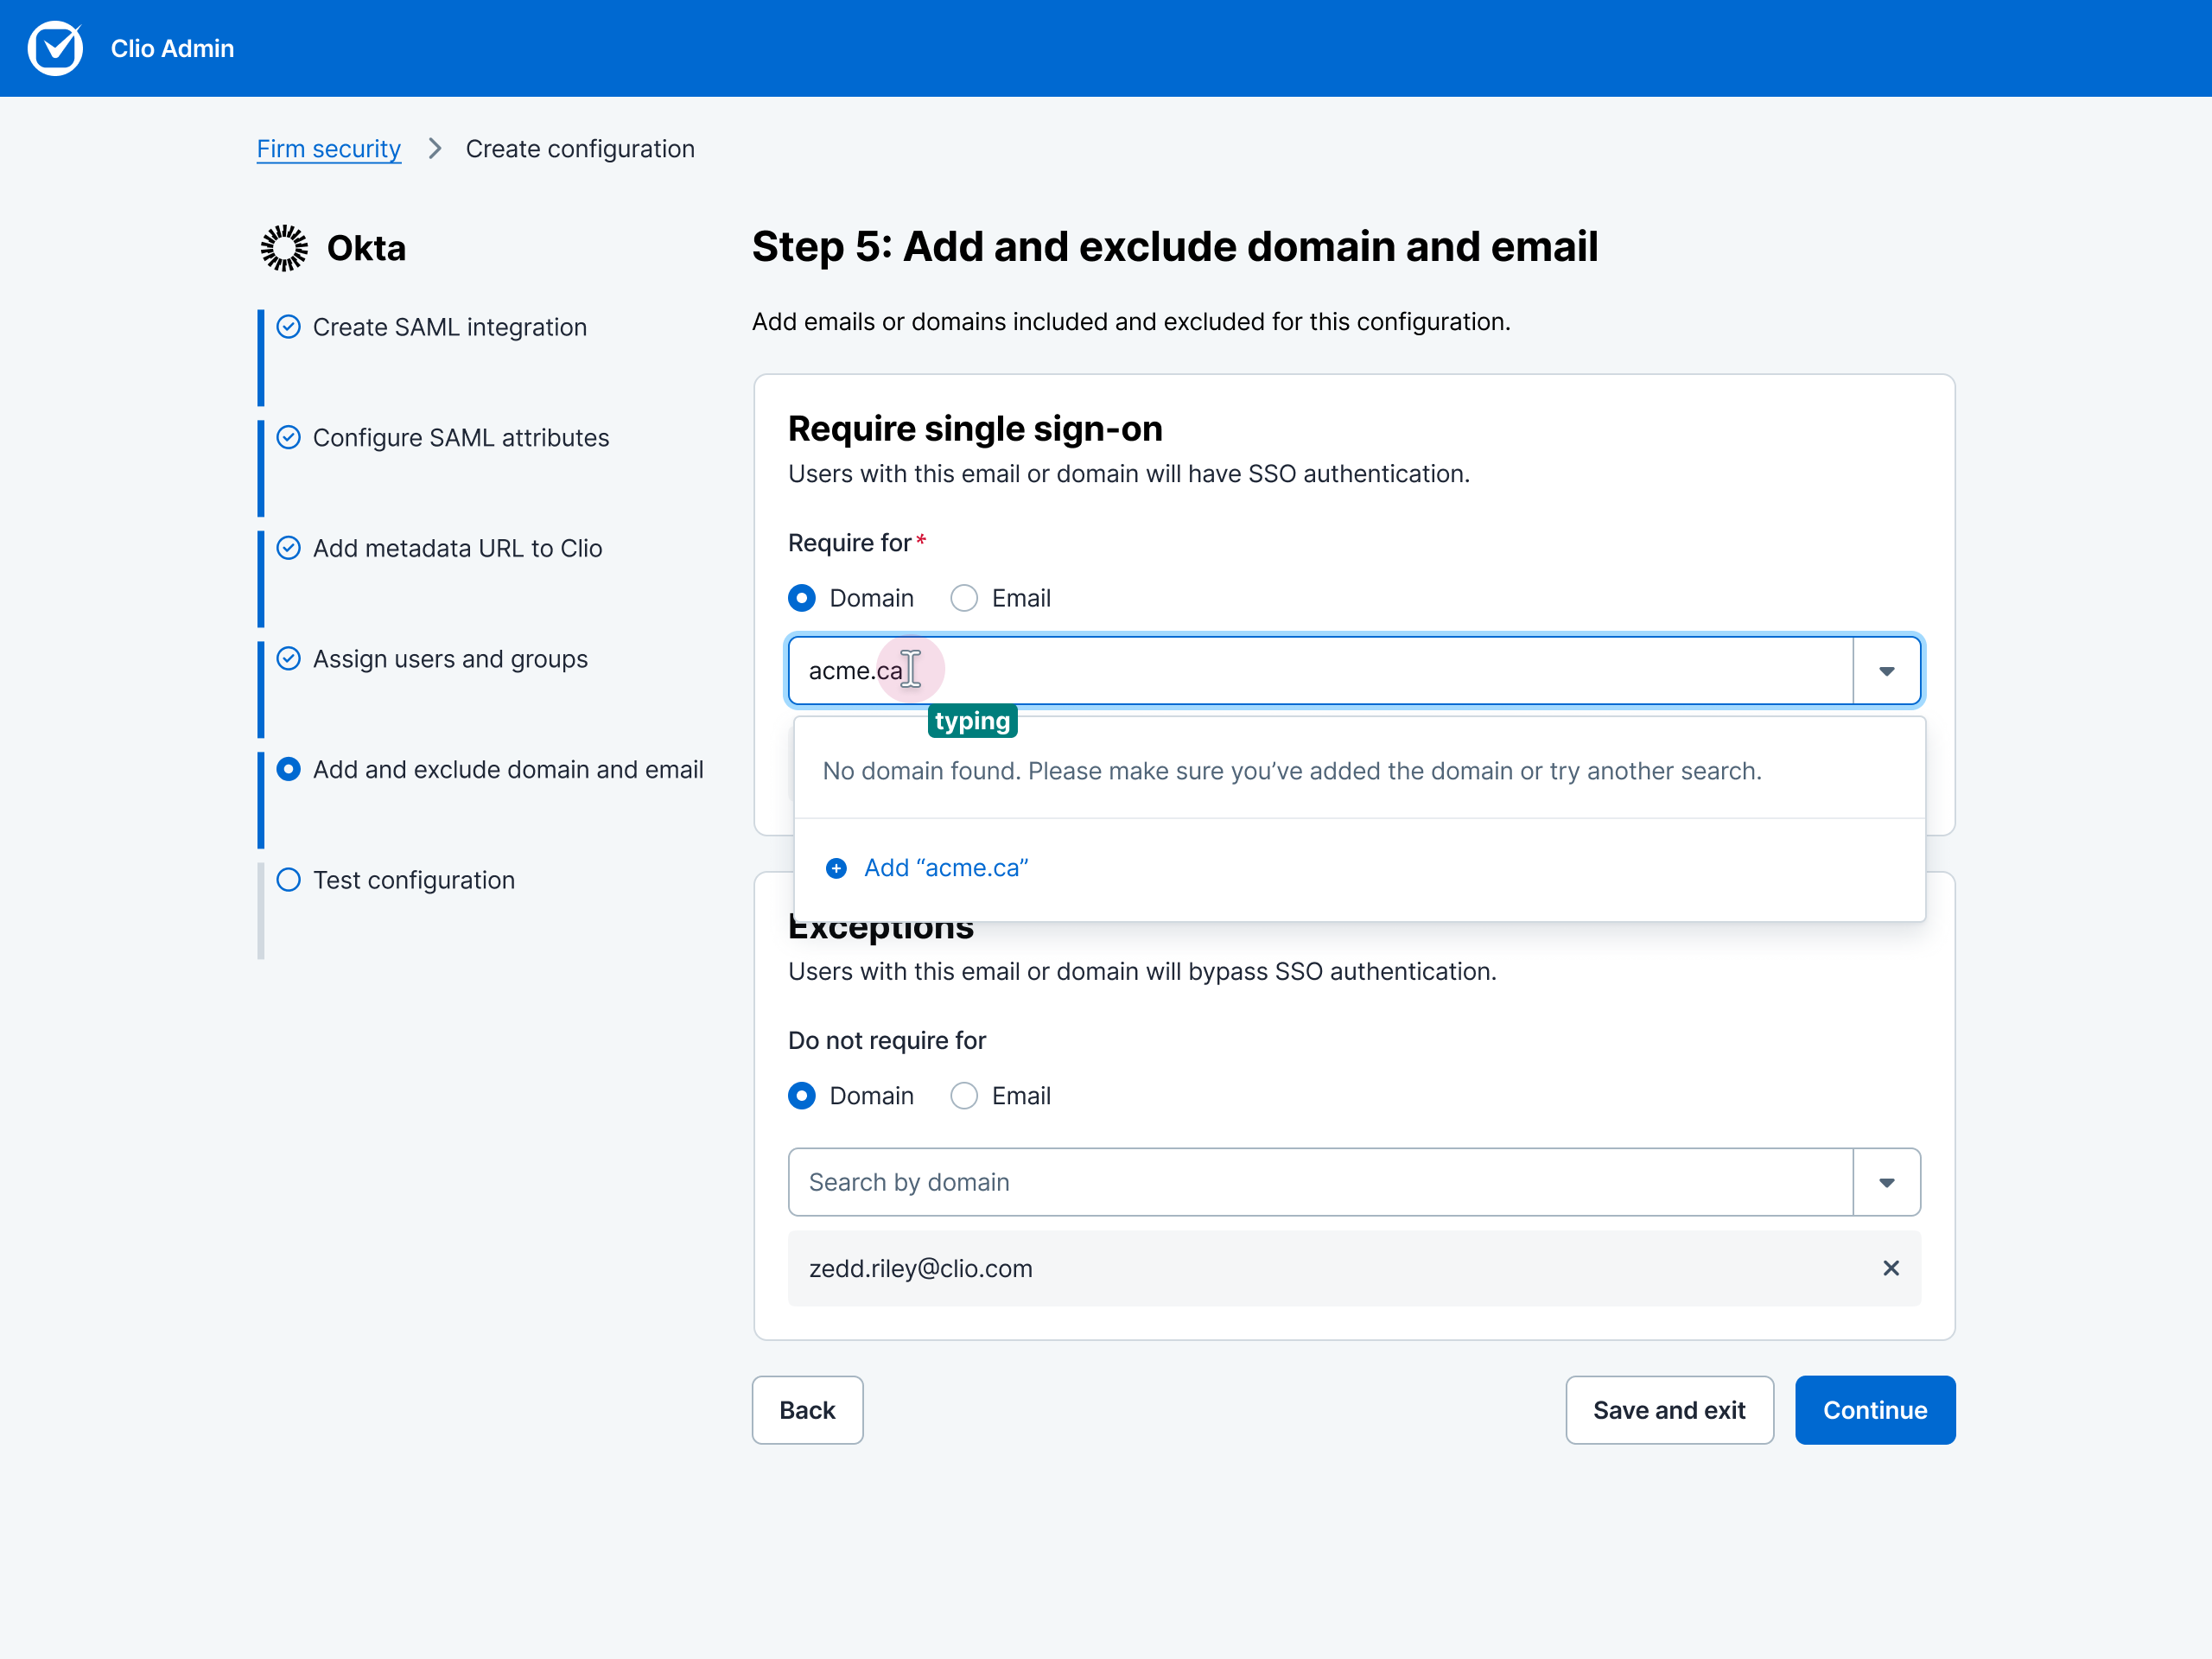Click the active step dot for Add and exclude domain
The height and width of the screenshot is (1659, 2212).
[x=288, y=769]
